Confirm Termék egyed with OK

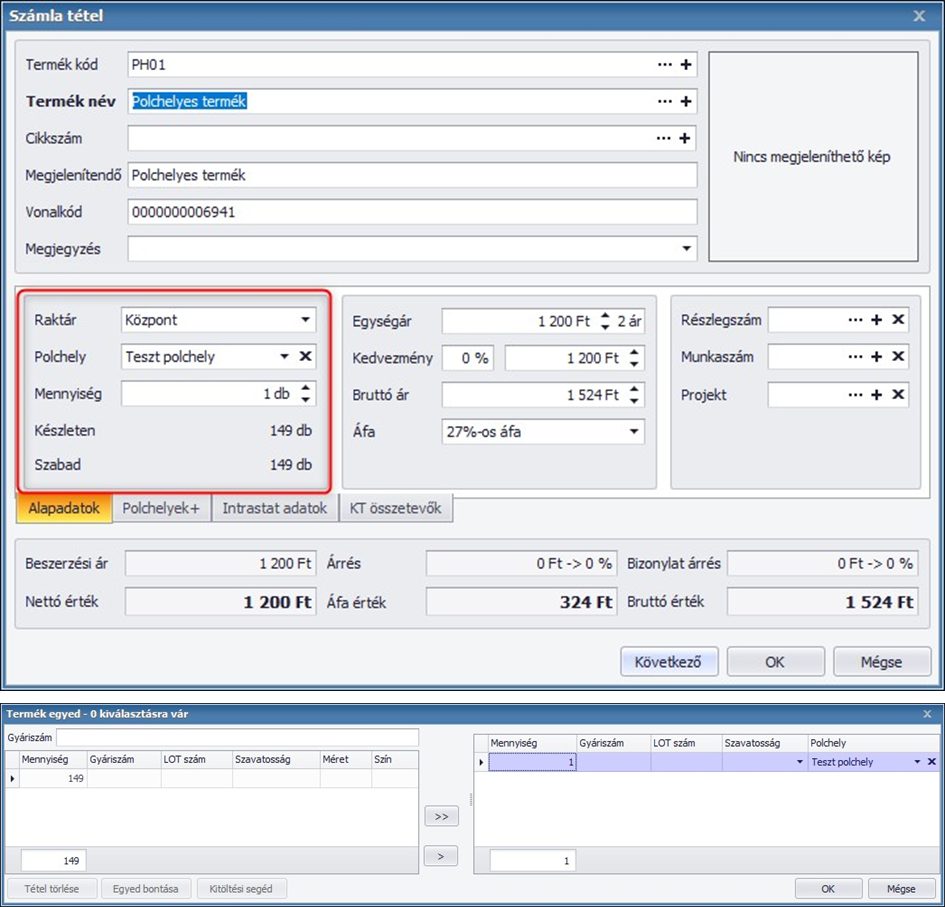tap(828, 888)
